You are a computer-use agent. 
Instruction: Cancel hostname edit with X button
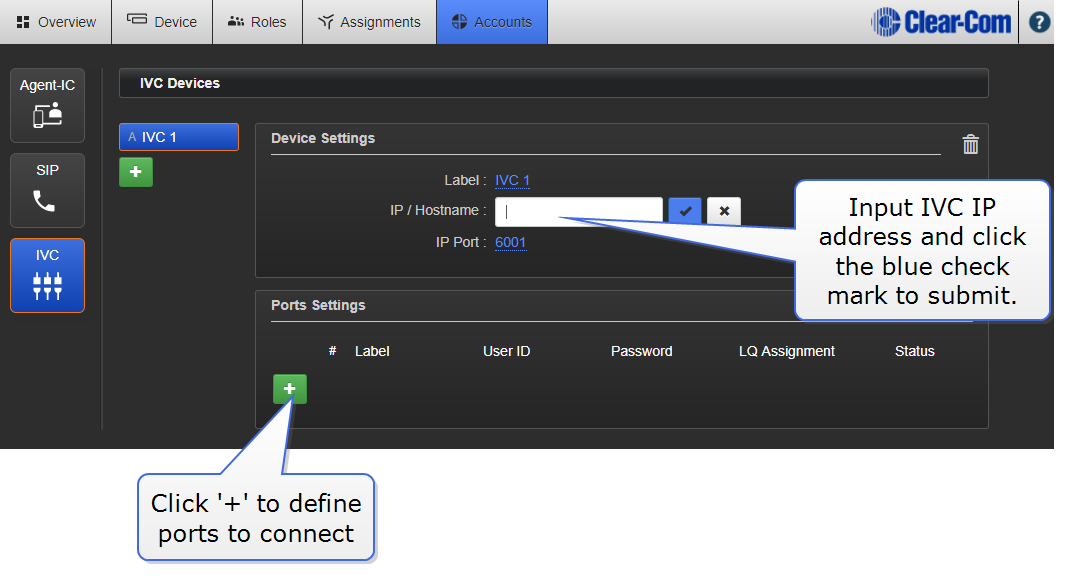[x=723, y=211]
